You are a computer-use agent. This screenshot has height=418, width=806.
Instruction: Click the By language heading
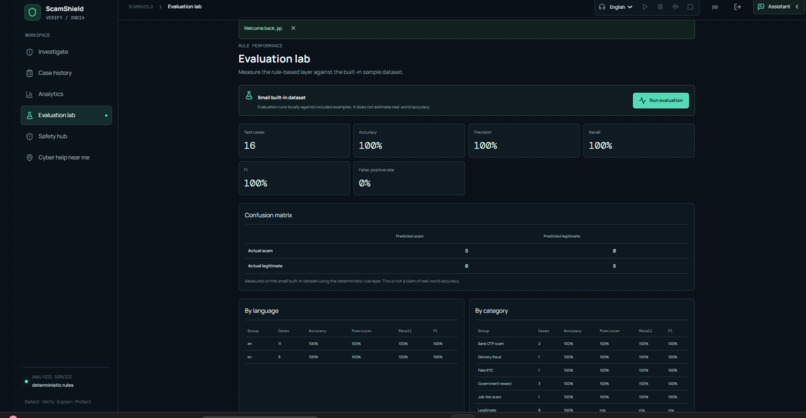pyautogui.click(x=262, y=311)
